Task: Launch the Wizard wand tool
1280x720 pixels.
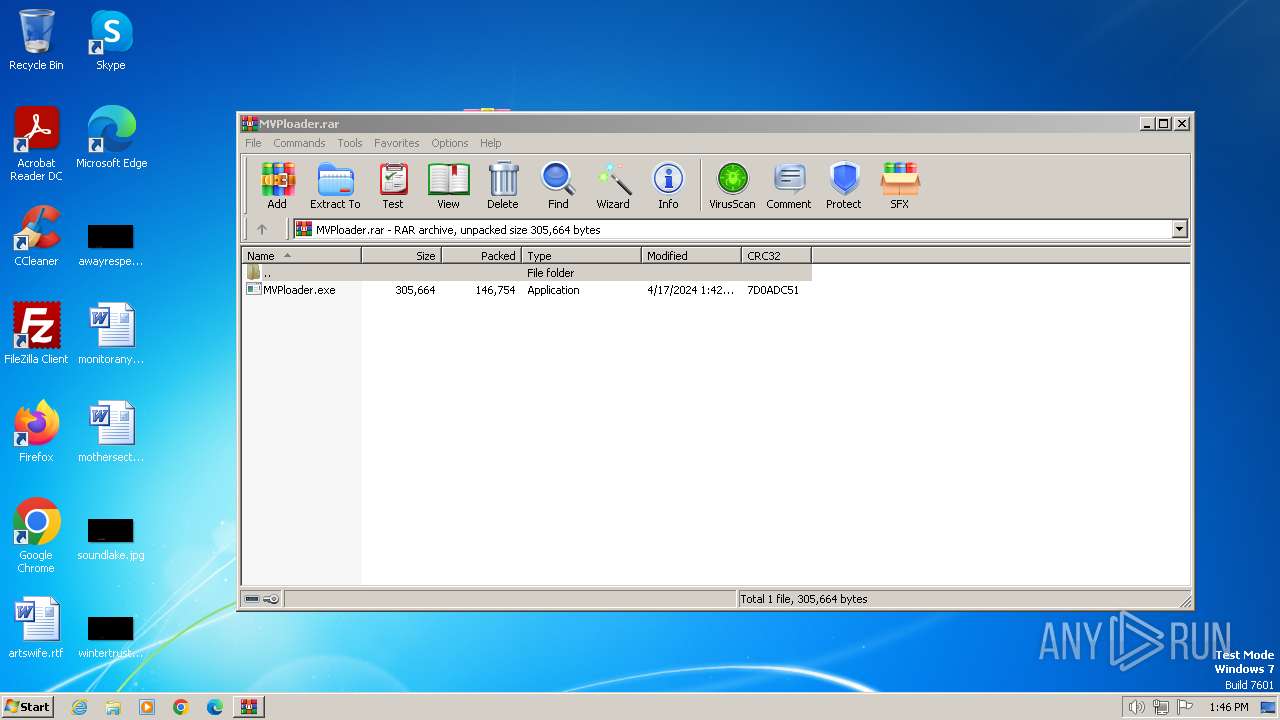Action: pos(613,186)
